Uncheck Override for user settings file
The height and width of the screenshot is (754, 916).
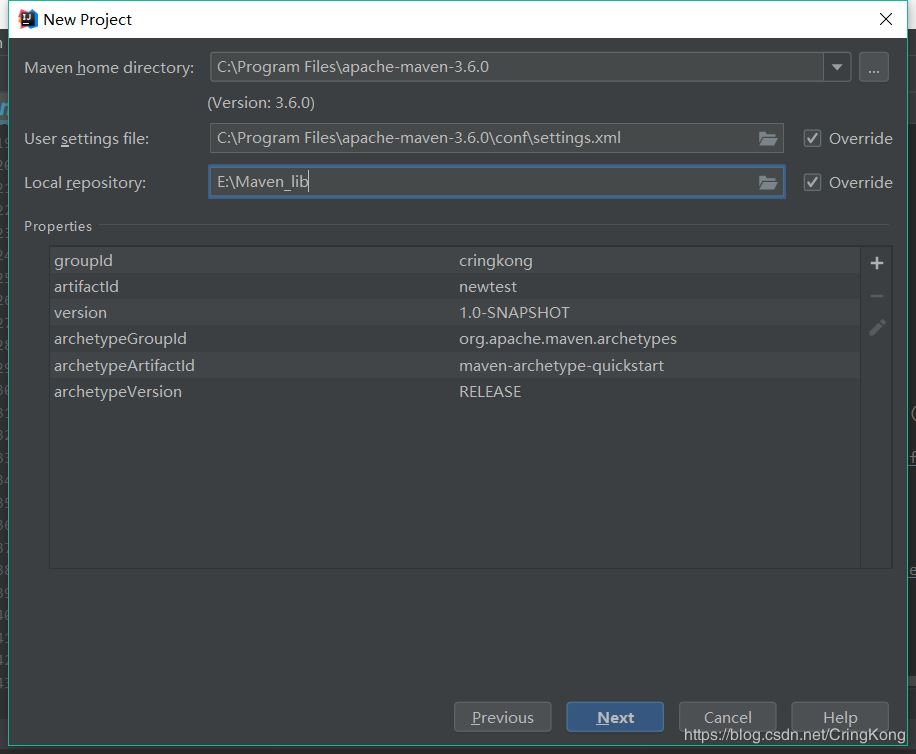(813, 139)
